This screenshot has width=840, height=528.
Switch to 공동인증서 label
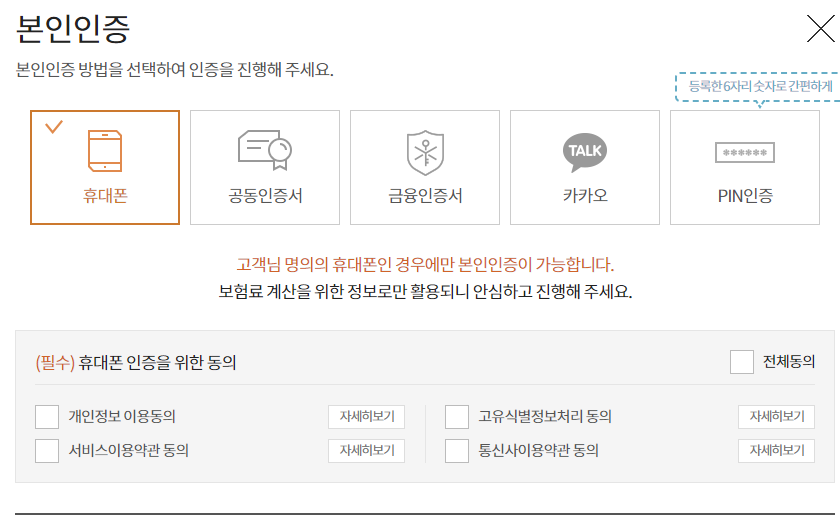pos(265,195)
